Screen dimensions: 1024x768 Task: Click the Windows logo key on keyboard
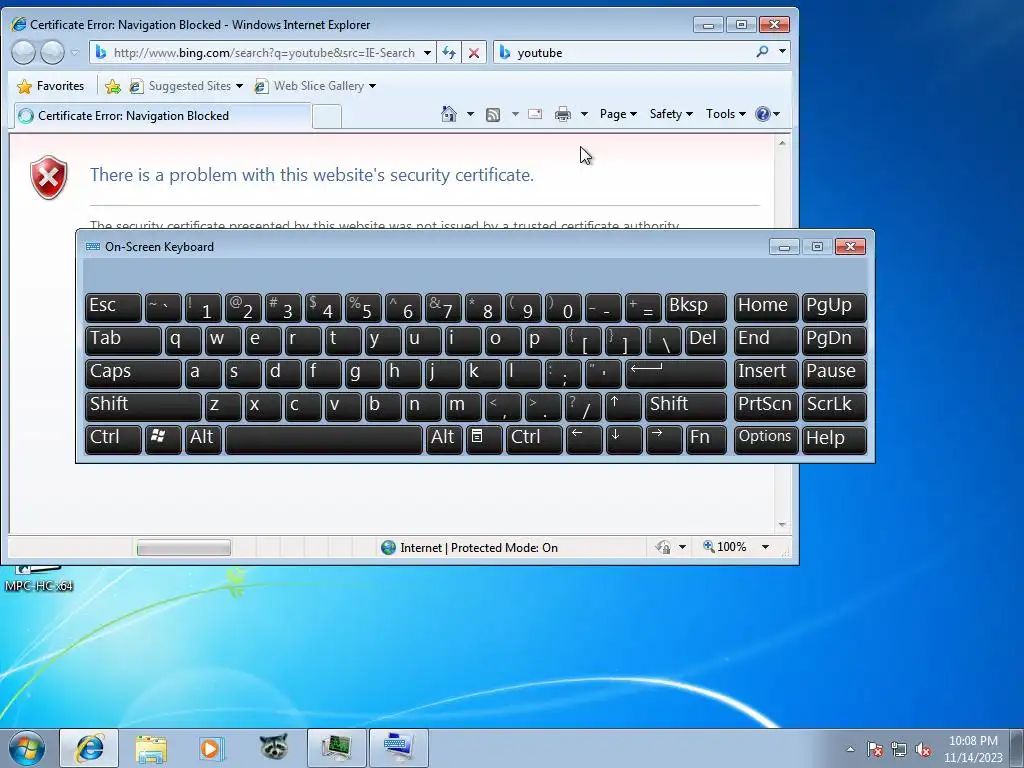pyautogui.click(x=163, y=439)
